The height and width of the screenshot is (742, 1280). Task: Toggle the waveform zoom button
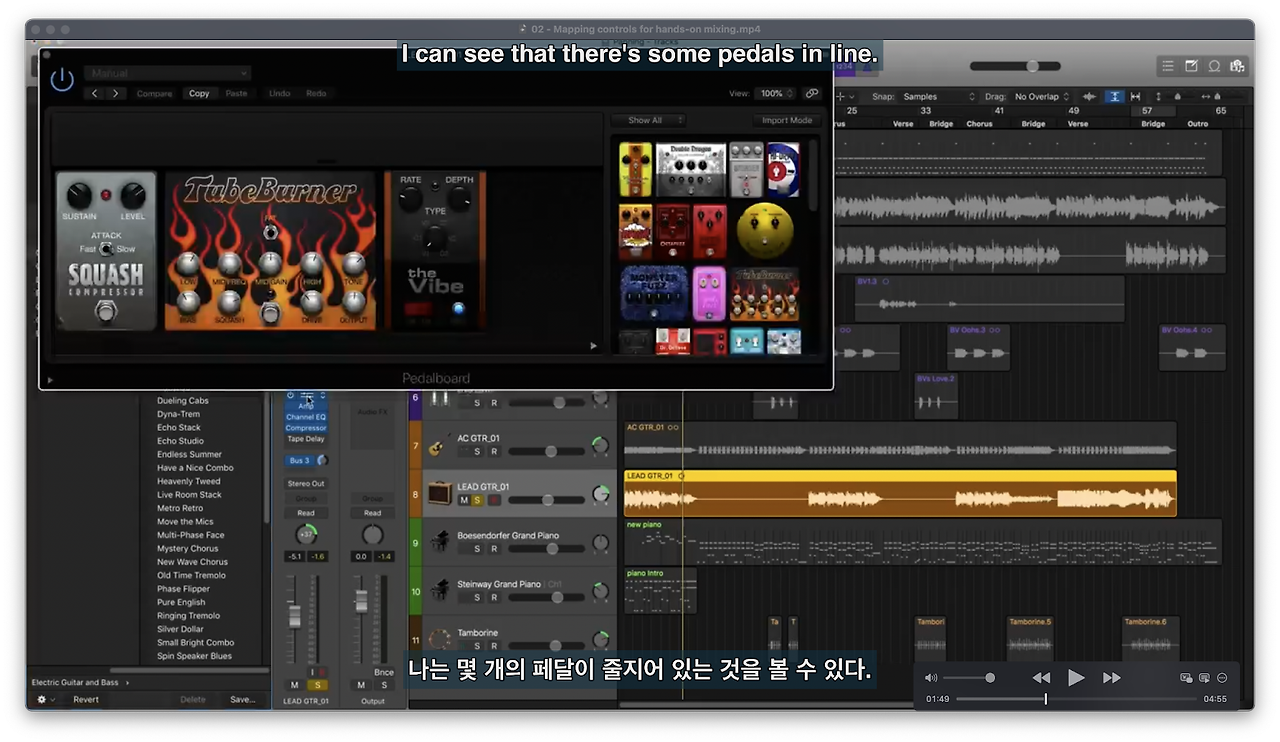point(1091,97)
